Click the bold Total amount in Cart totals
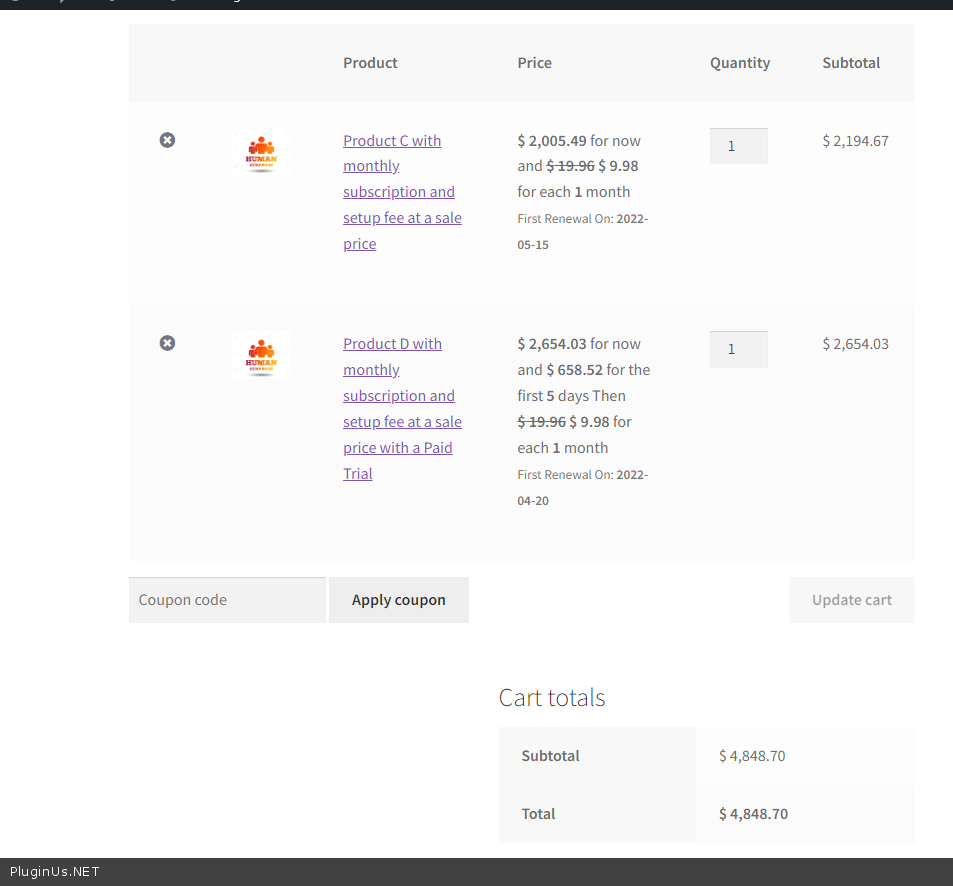 click(753, 814)
